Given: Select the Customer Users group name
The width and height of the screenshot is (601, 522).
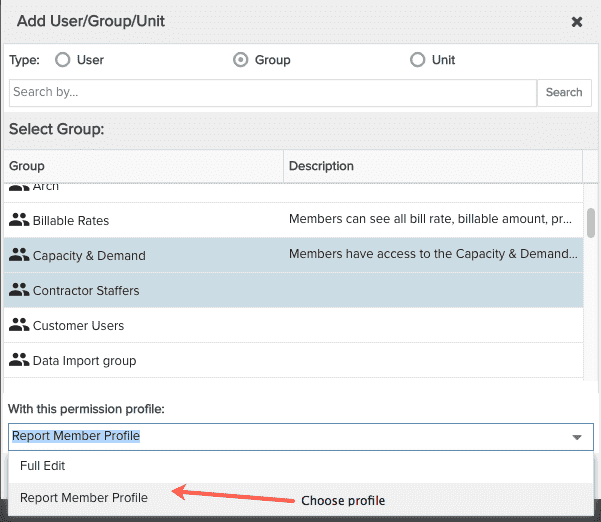Looking at the screenshot, I should [79, 326].
